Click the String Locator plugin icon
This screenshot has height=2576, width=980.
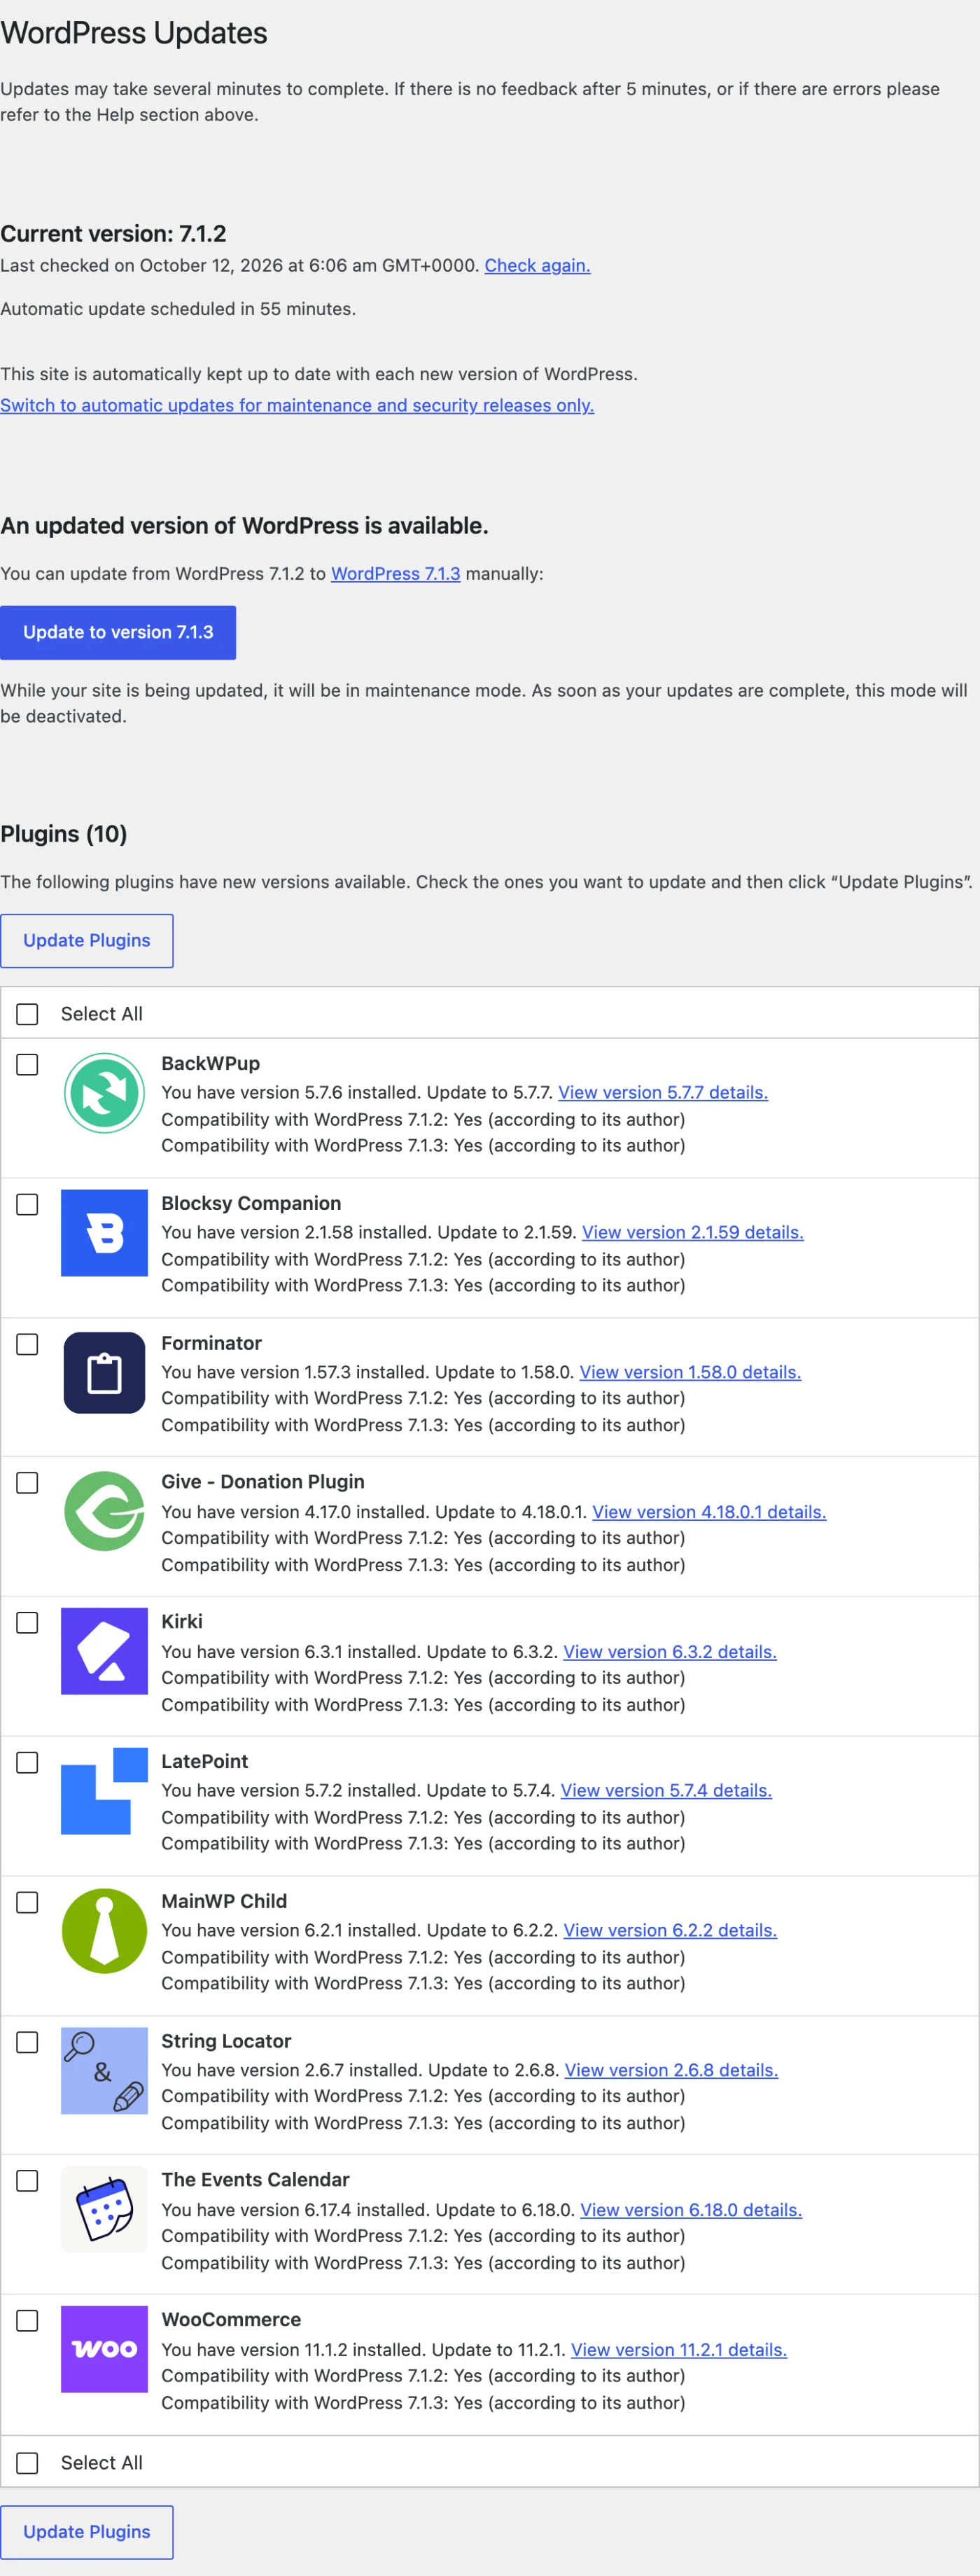point(104,2071)
